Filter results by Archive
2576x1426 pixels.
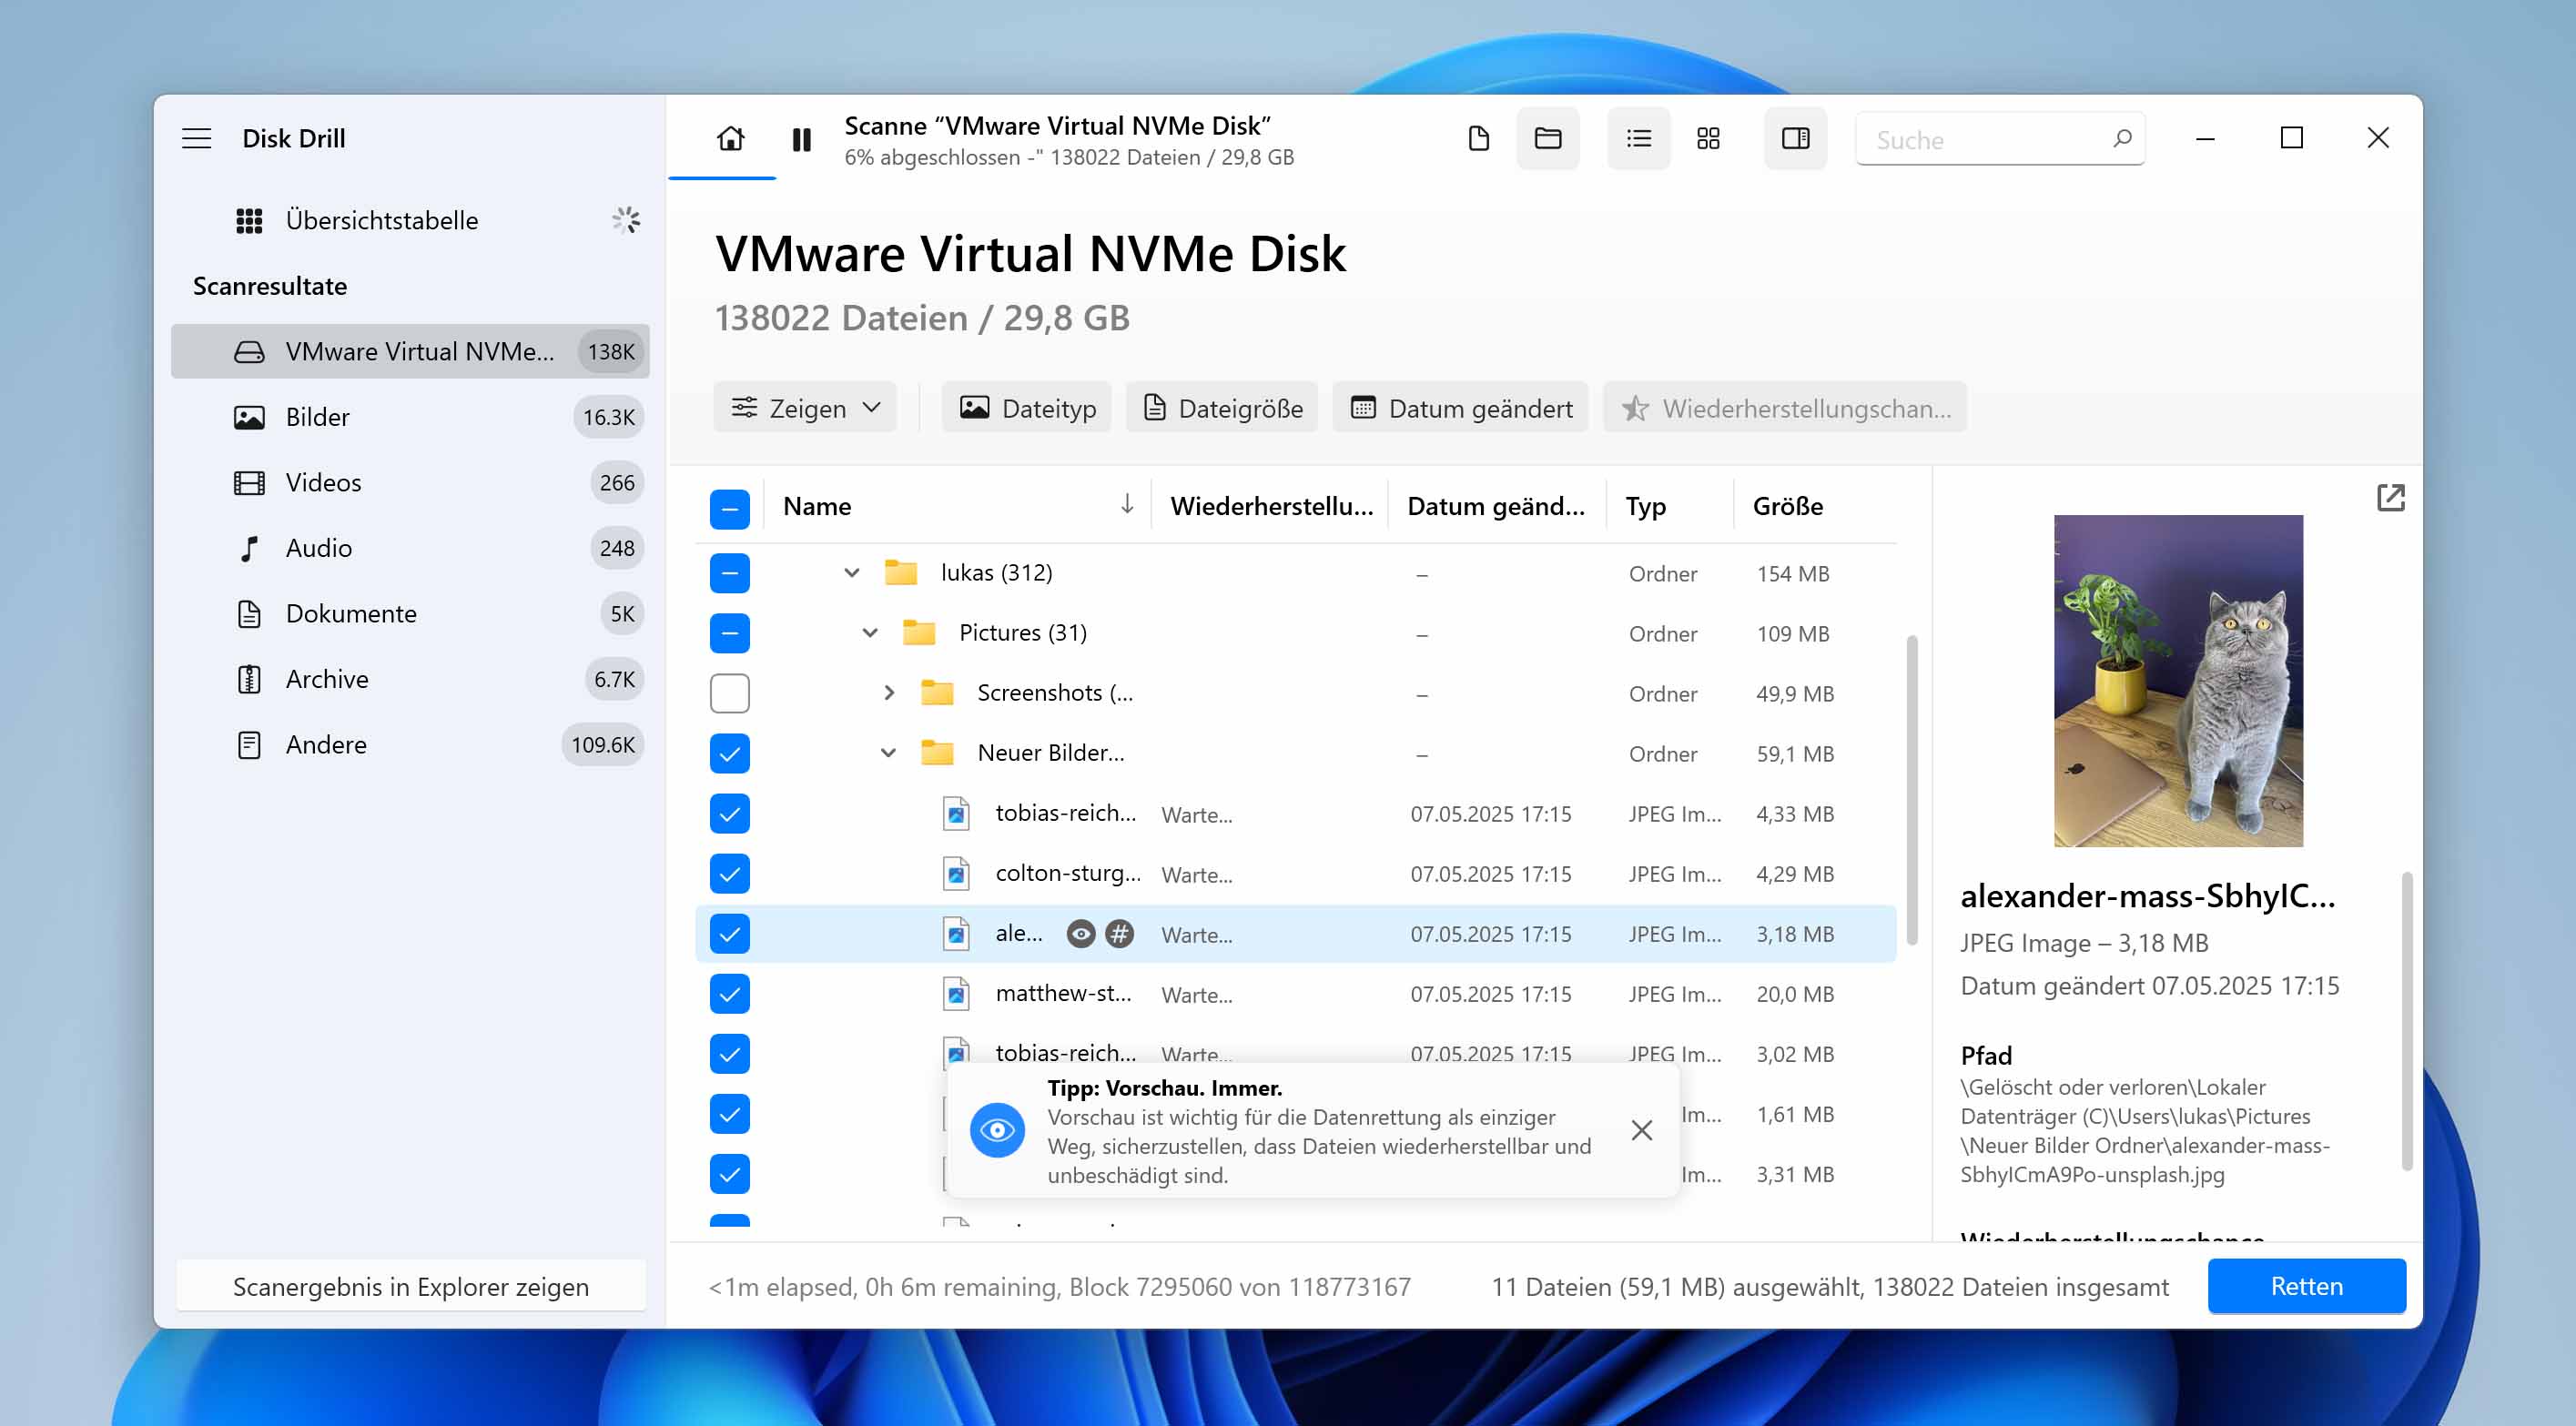410,679
